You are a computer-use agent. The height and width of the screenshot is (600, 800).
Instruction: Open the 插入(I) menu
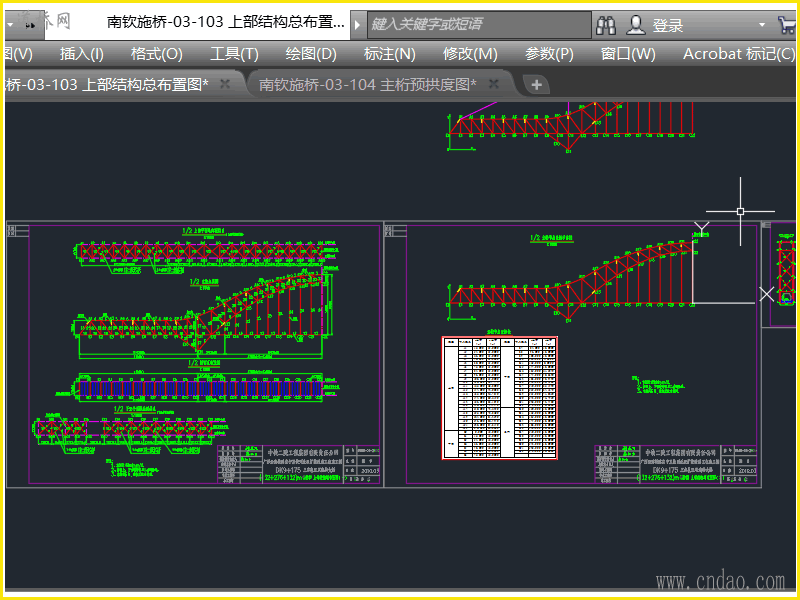coord(82,54)
